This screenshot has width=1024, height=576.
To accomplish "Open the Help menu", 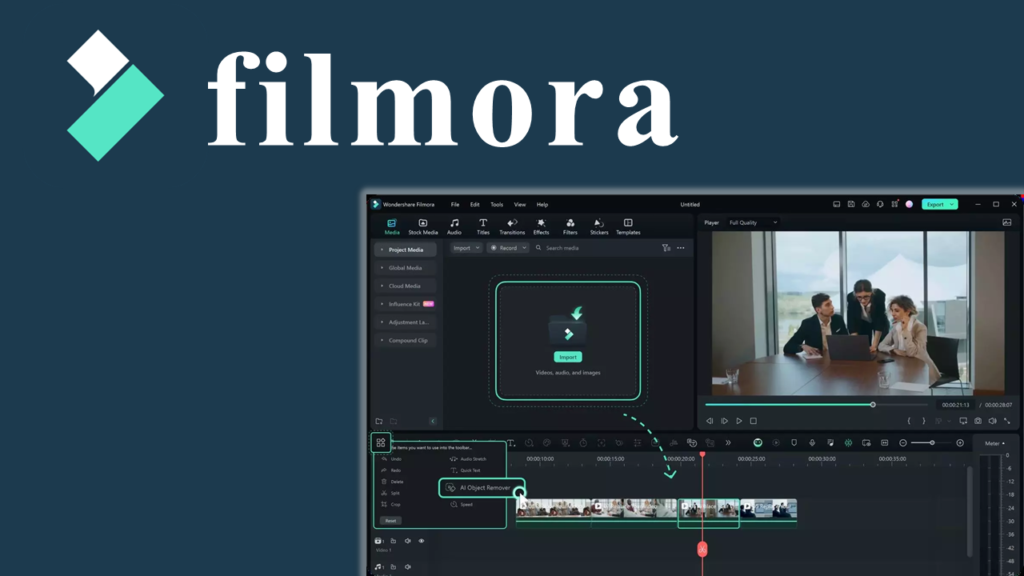I will [542, 204].
